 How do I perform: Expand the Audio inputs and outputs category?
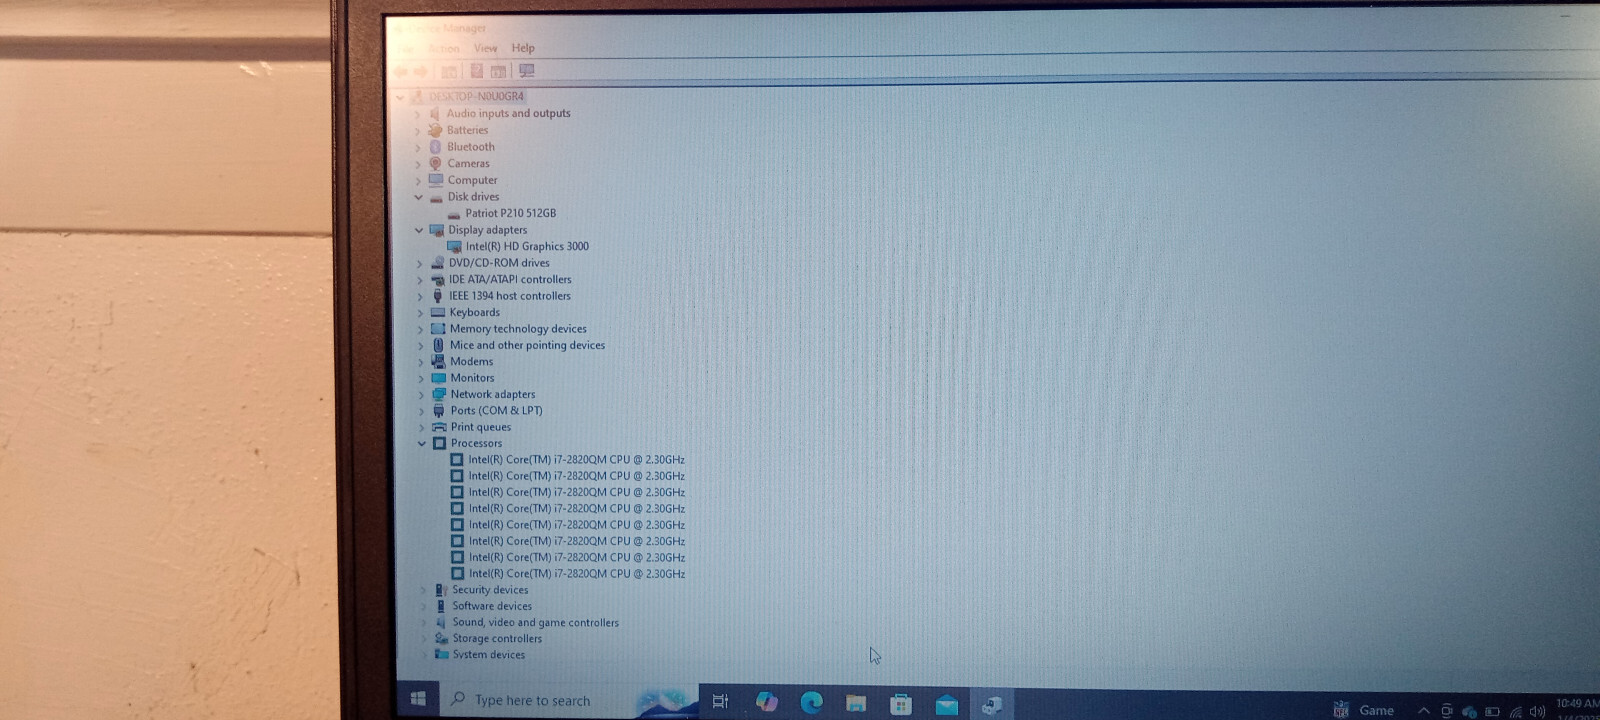pyautogui.click(x=417, y=114)
